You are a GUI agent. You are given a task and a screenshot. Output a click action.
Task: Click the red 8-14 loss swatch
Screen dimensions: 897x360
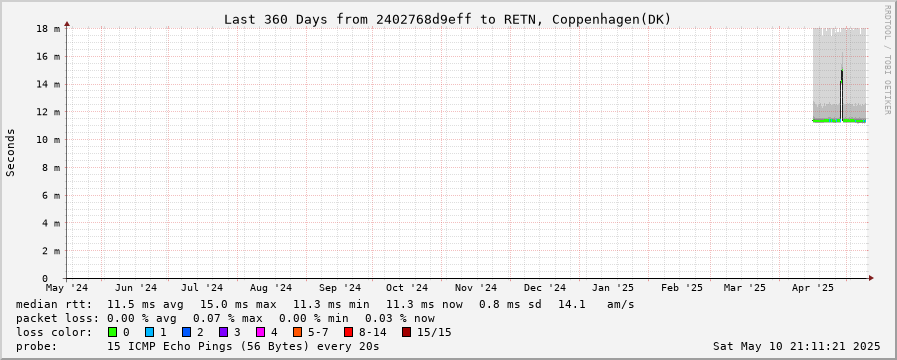pos(348,332)
